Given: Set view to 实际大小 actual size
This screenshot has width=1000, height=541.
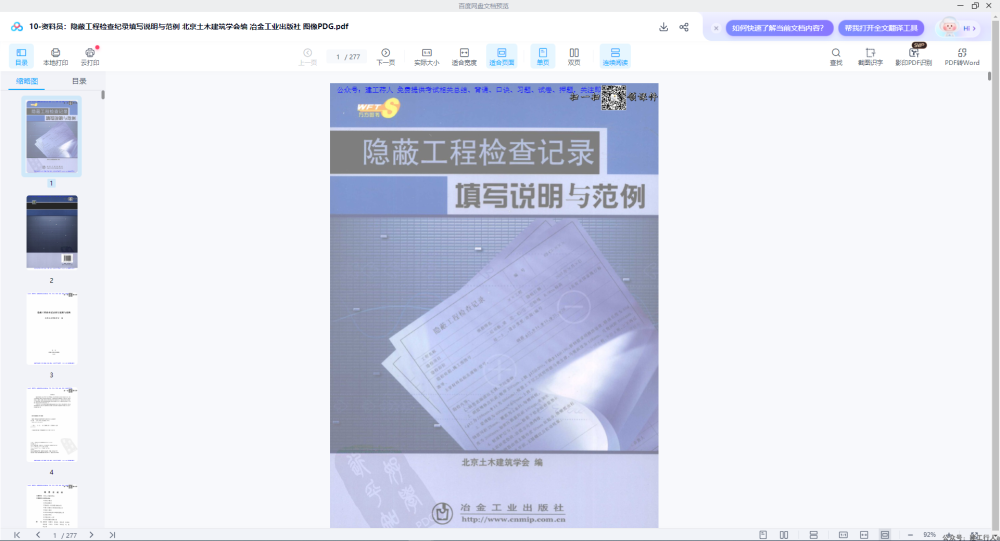Looking at the screenshot, I should click(427, 56).
